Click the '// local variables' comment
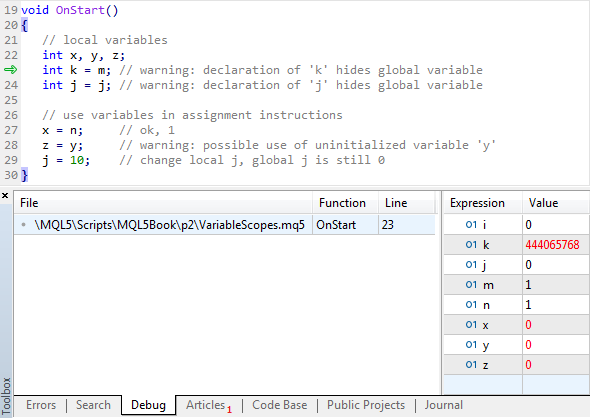Screen dimensions: 590x418 (105, 40)
